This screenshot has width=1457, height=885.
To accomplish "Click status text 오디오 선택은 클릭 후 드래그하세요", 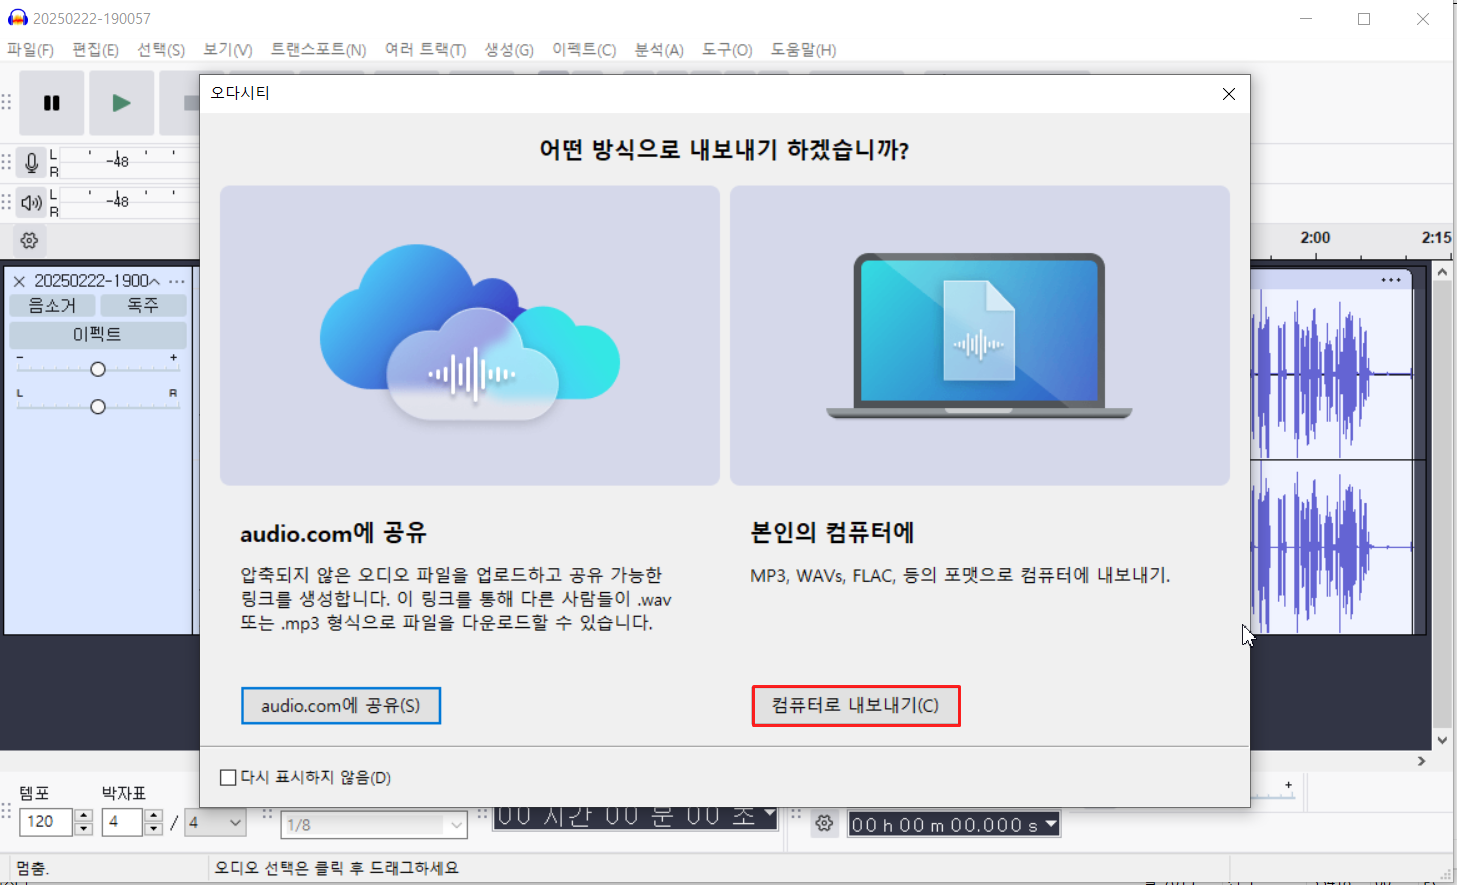I will pos(337,868).
